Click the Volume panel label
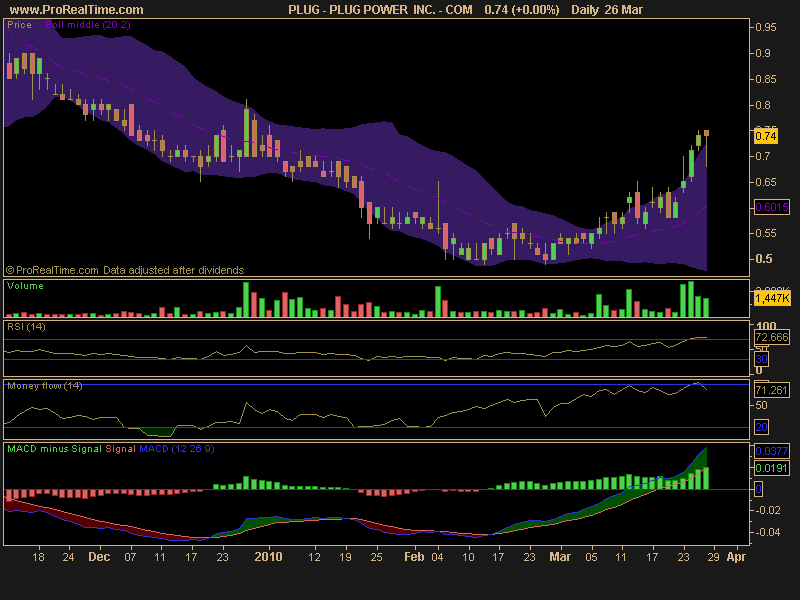 coord(25,286)
